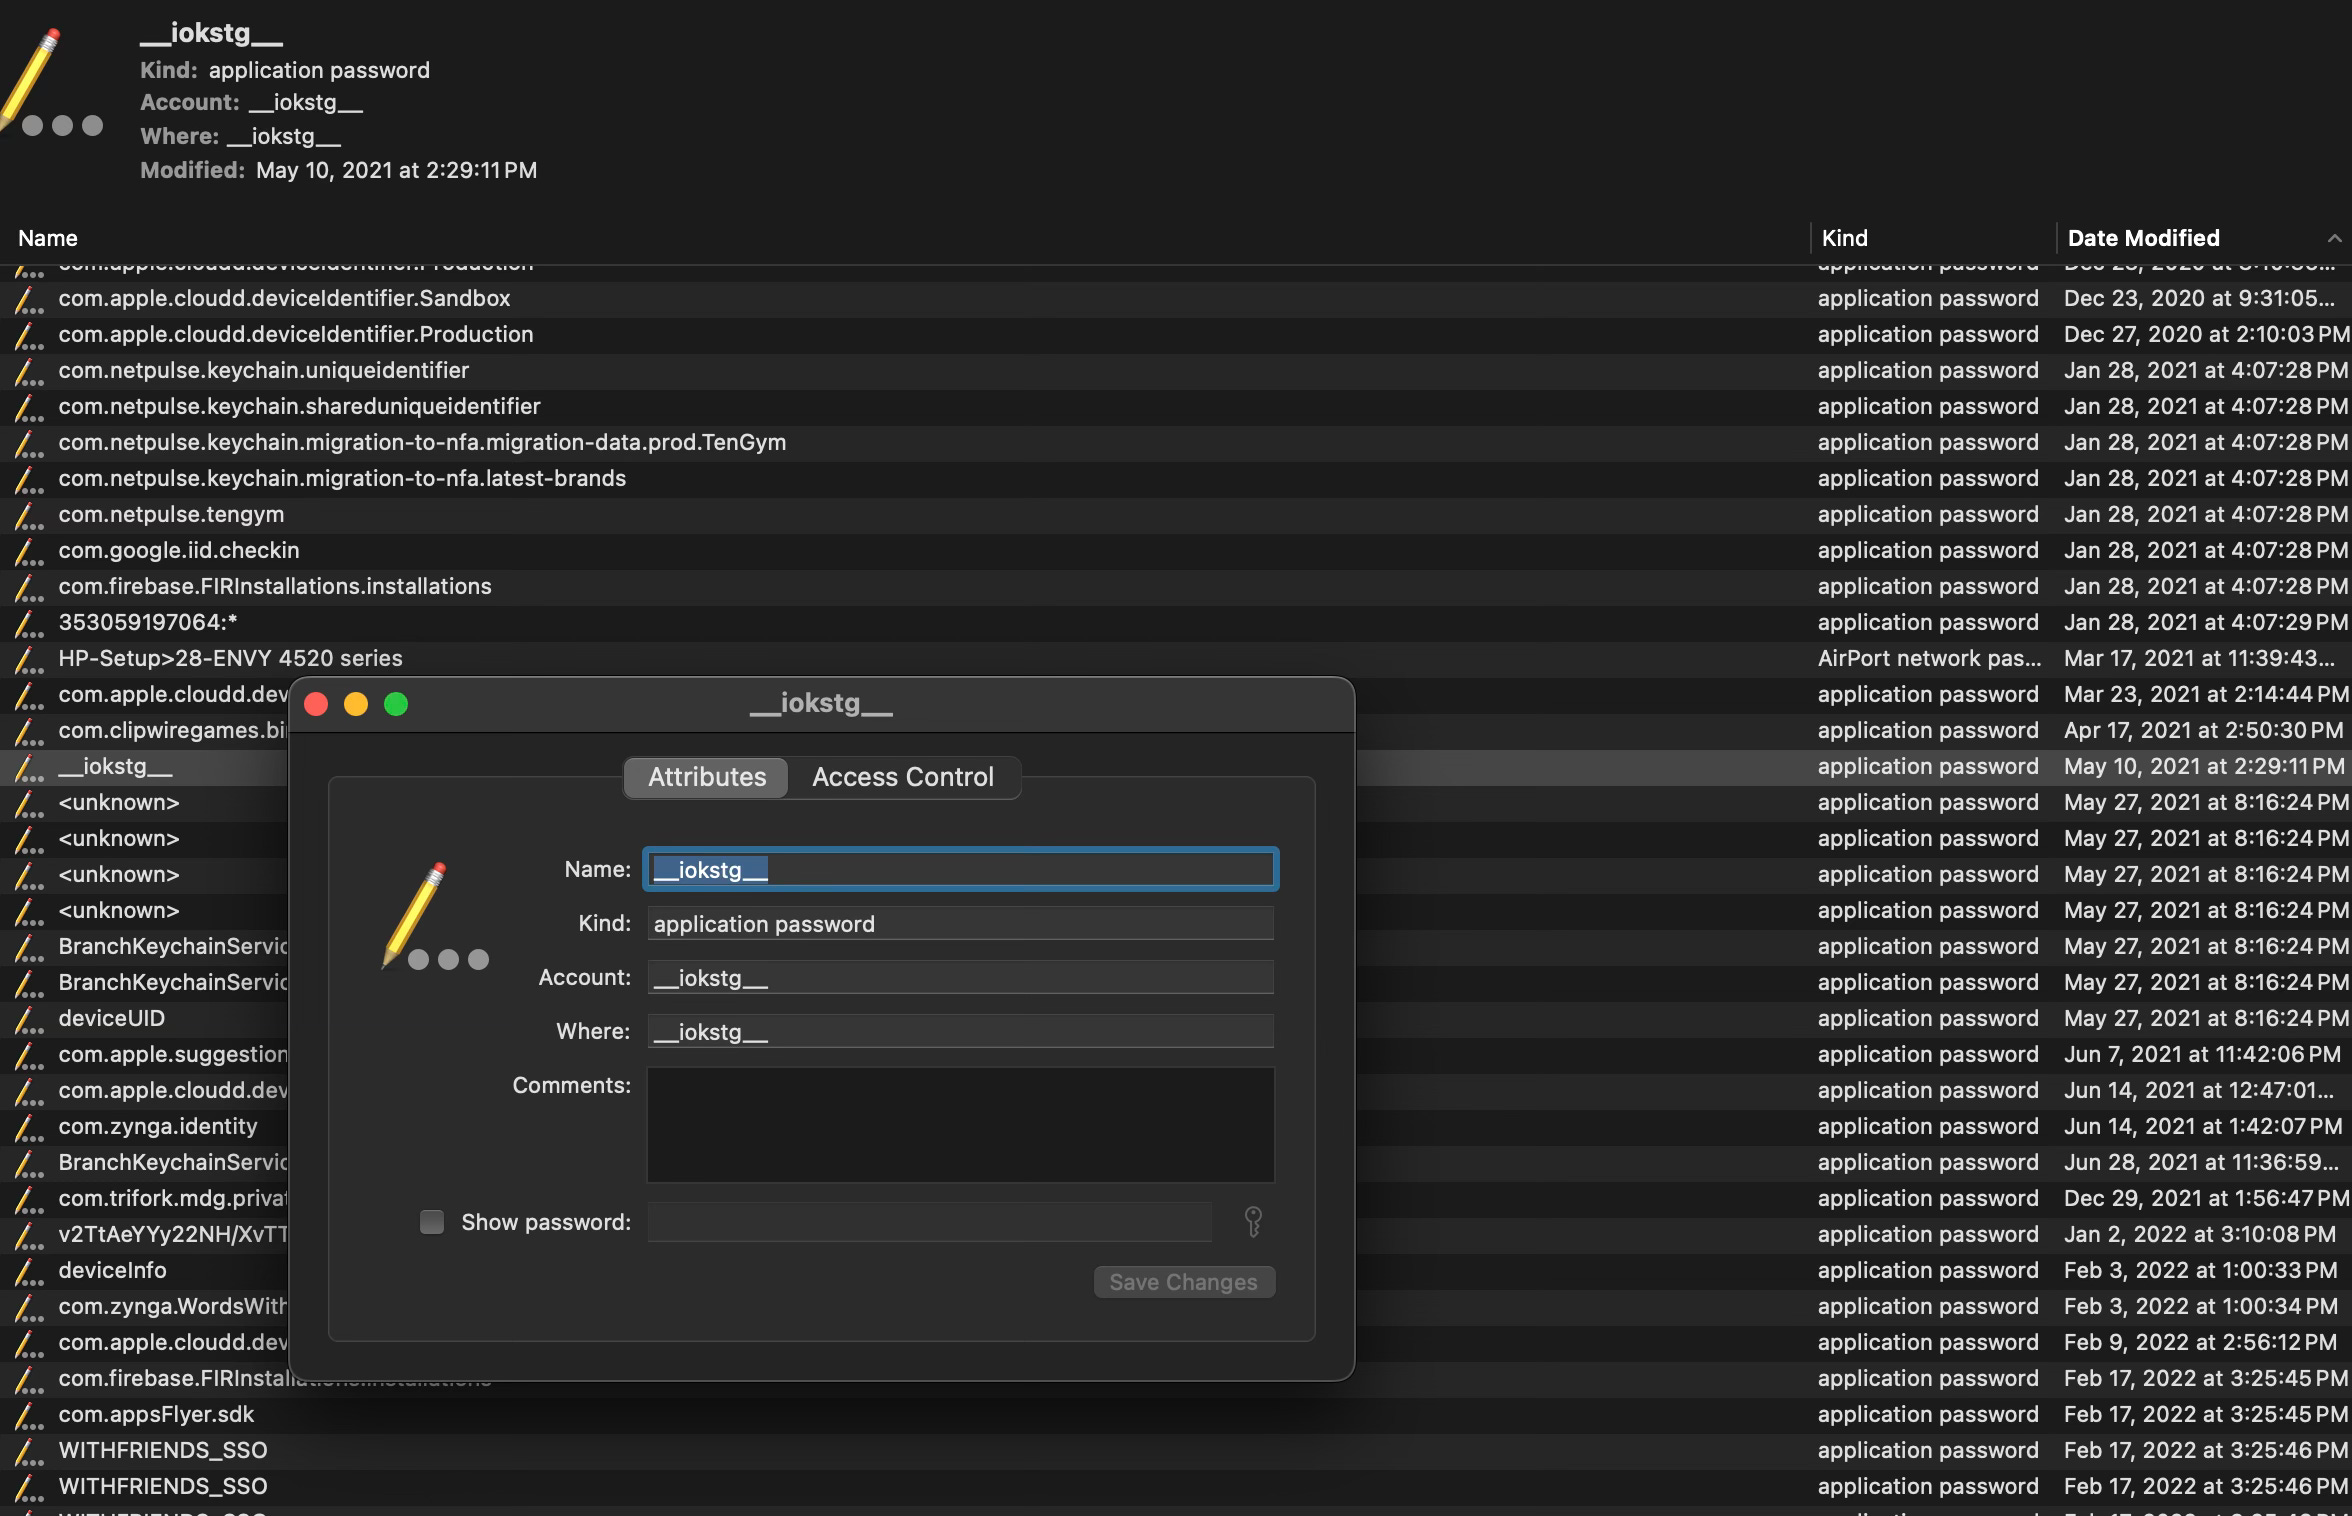Click pencil icon beside com.appsFlyer.sdk row
Screen dimensions: 2352x1516
pos(28,1415)
